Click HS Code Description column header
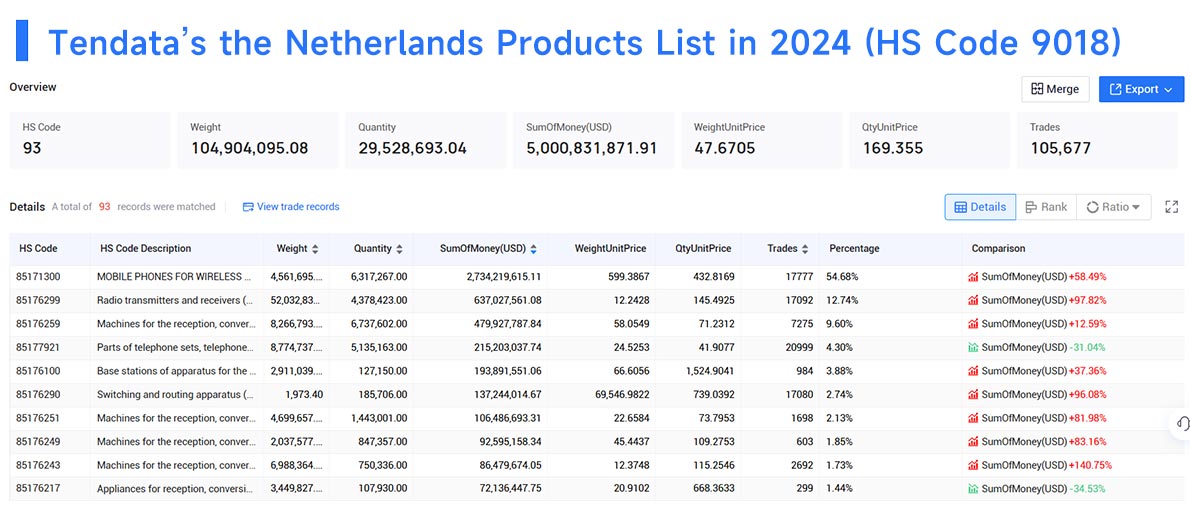Image resolution: width=1190 pixels, height=507 pixels. tap(146, 249)
